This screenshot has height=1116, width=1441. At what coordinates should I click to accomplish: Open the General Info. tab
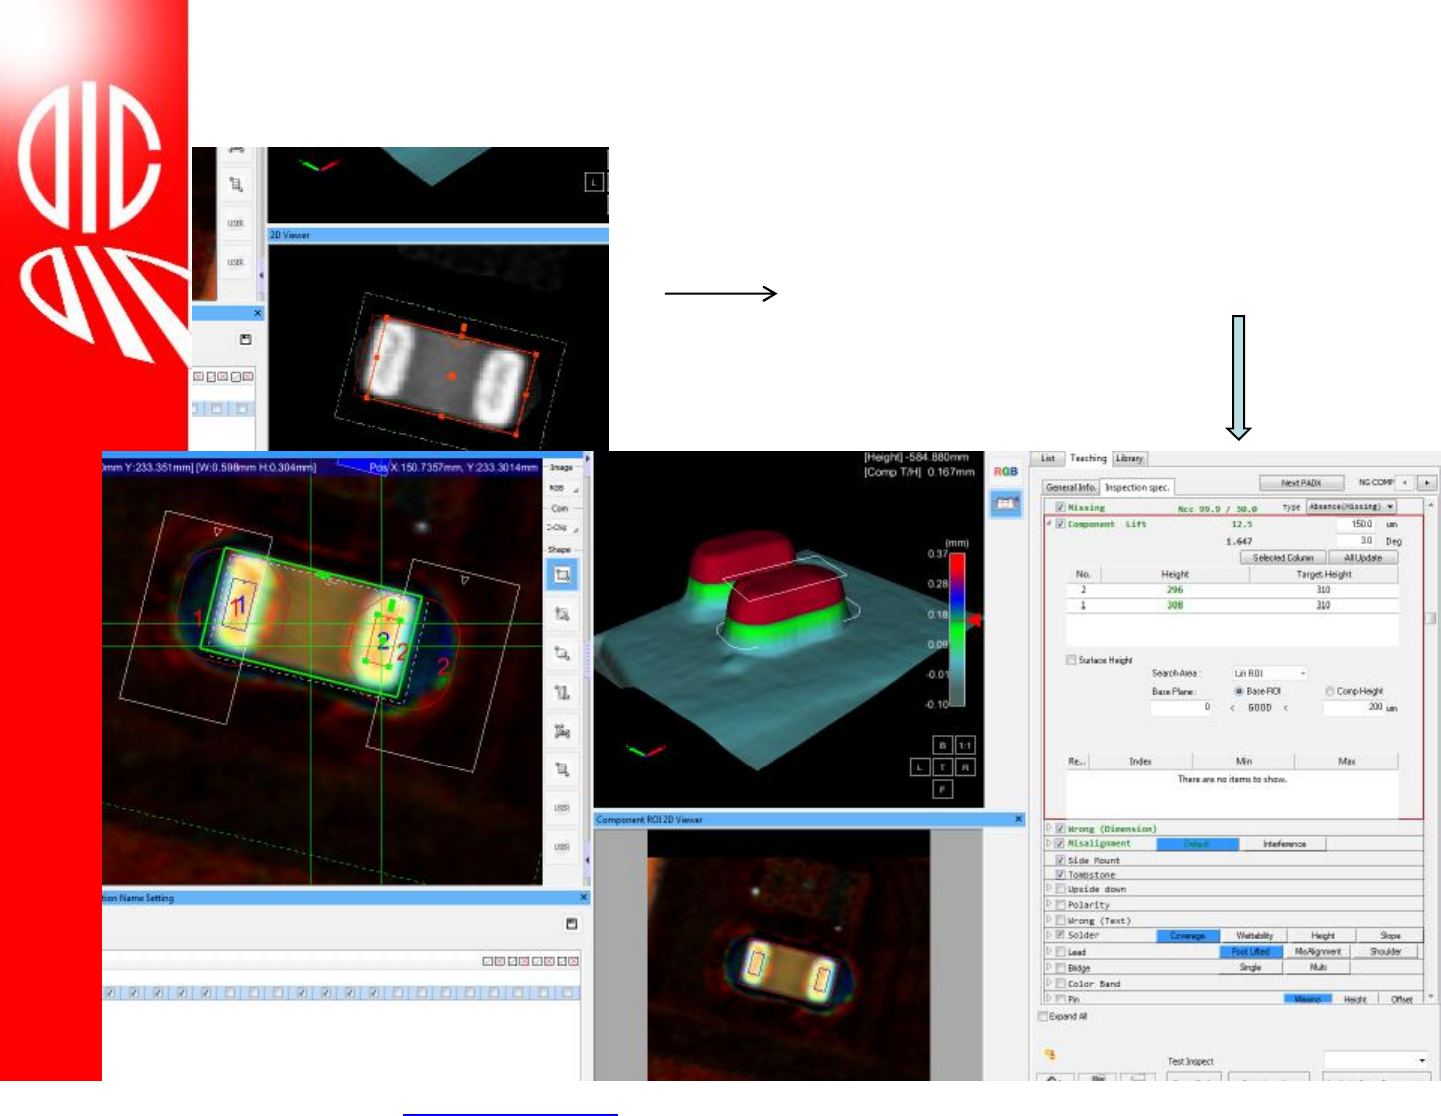[1070, 487]
